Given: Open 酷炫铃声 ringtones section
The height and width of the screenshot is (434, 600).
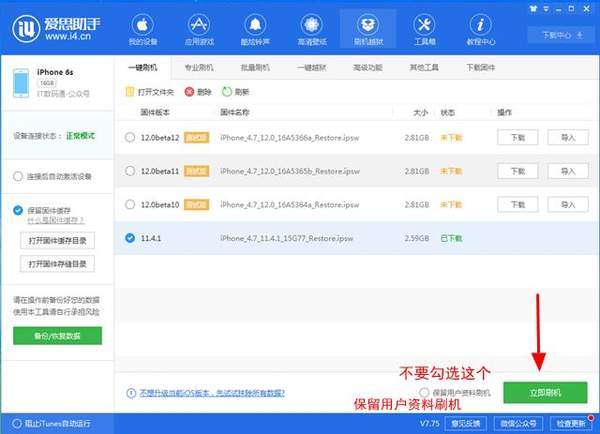Looking at the screenshot, I should [255, 30].
